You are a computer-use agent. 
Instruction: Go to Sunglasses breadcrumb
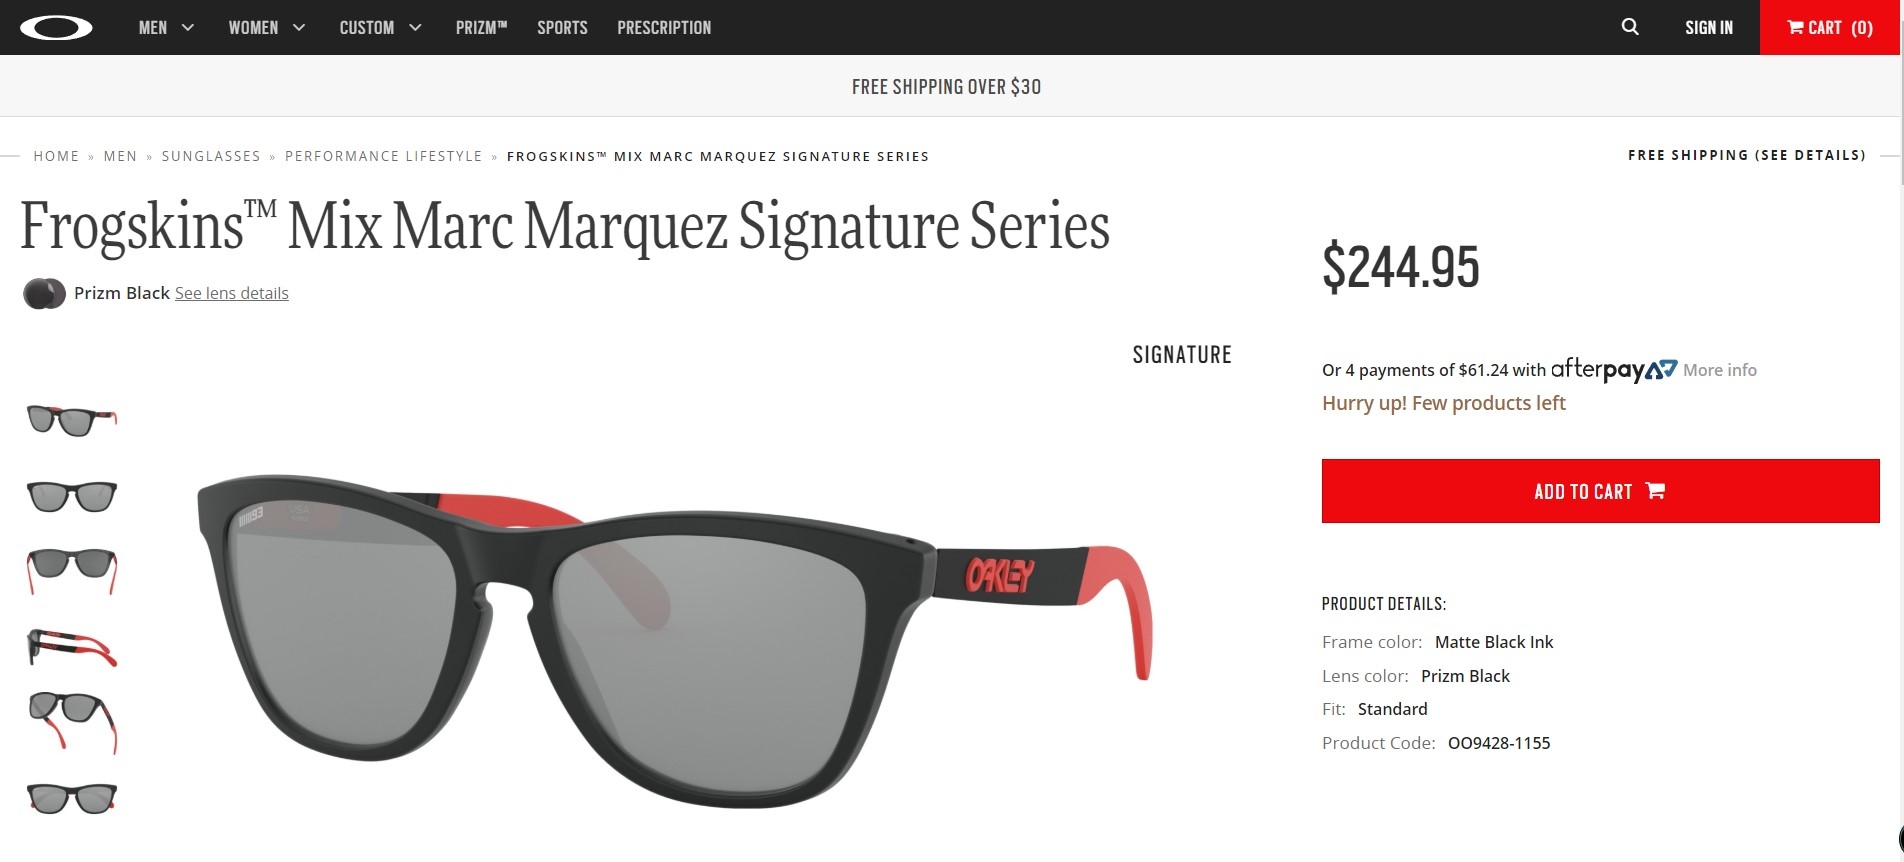click(x=211, y=156)
